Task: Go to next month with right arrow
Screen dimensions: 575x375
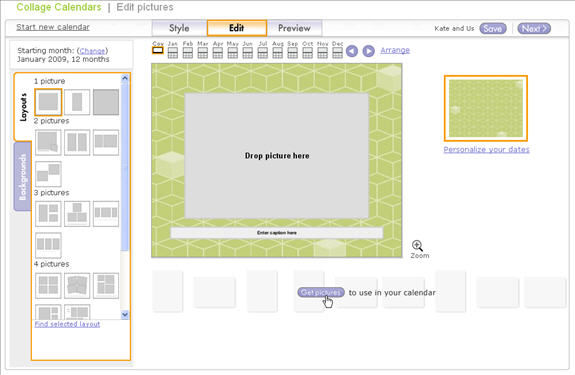Action: coord(369,51)
